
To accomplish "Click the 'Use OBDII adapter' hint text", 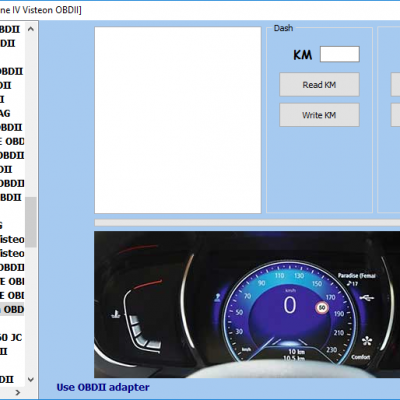I will point(103,387).
